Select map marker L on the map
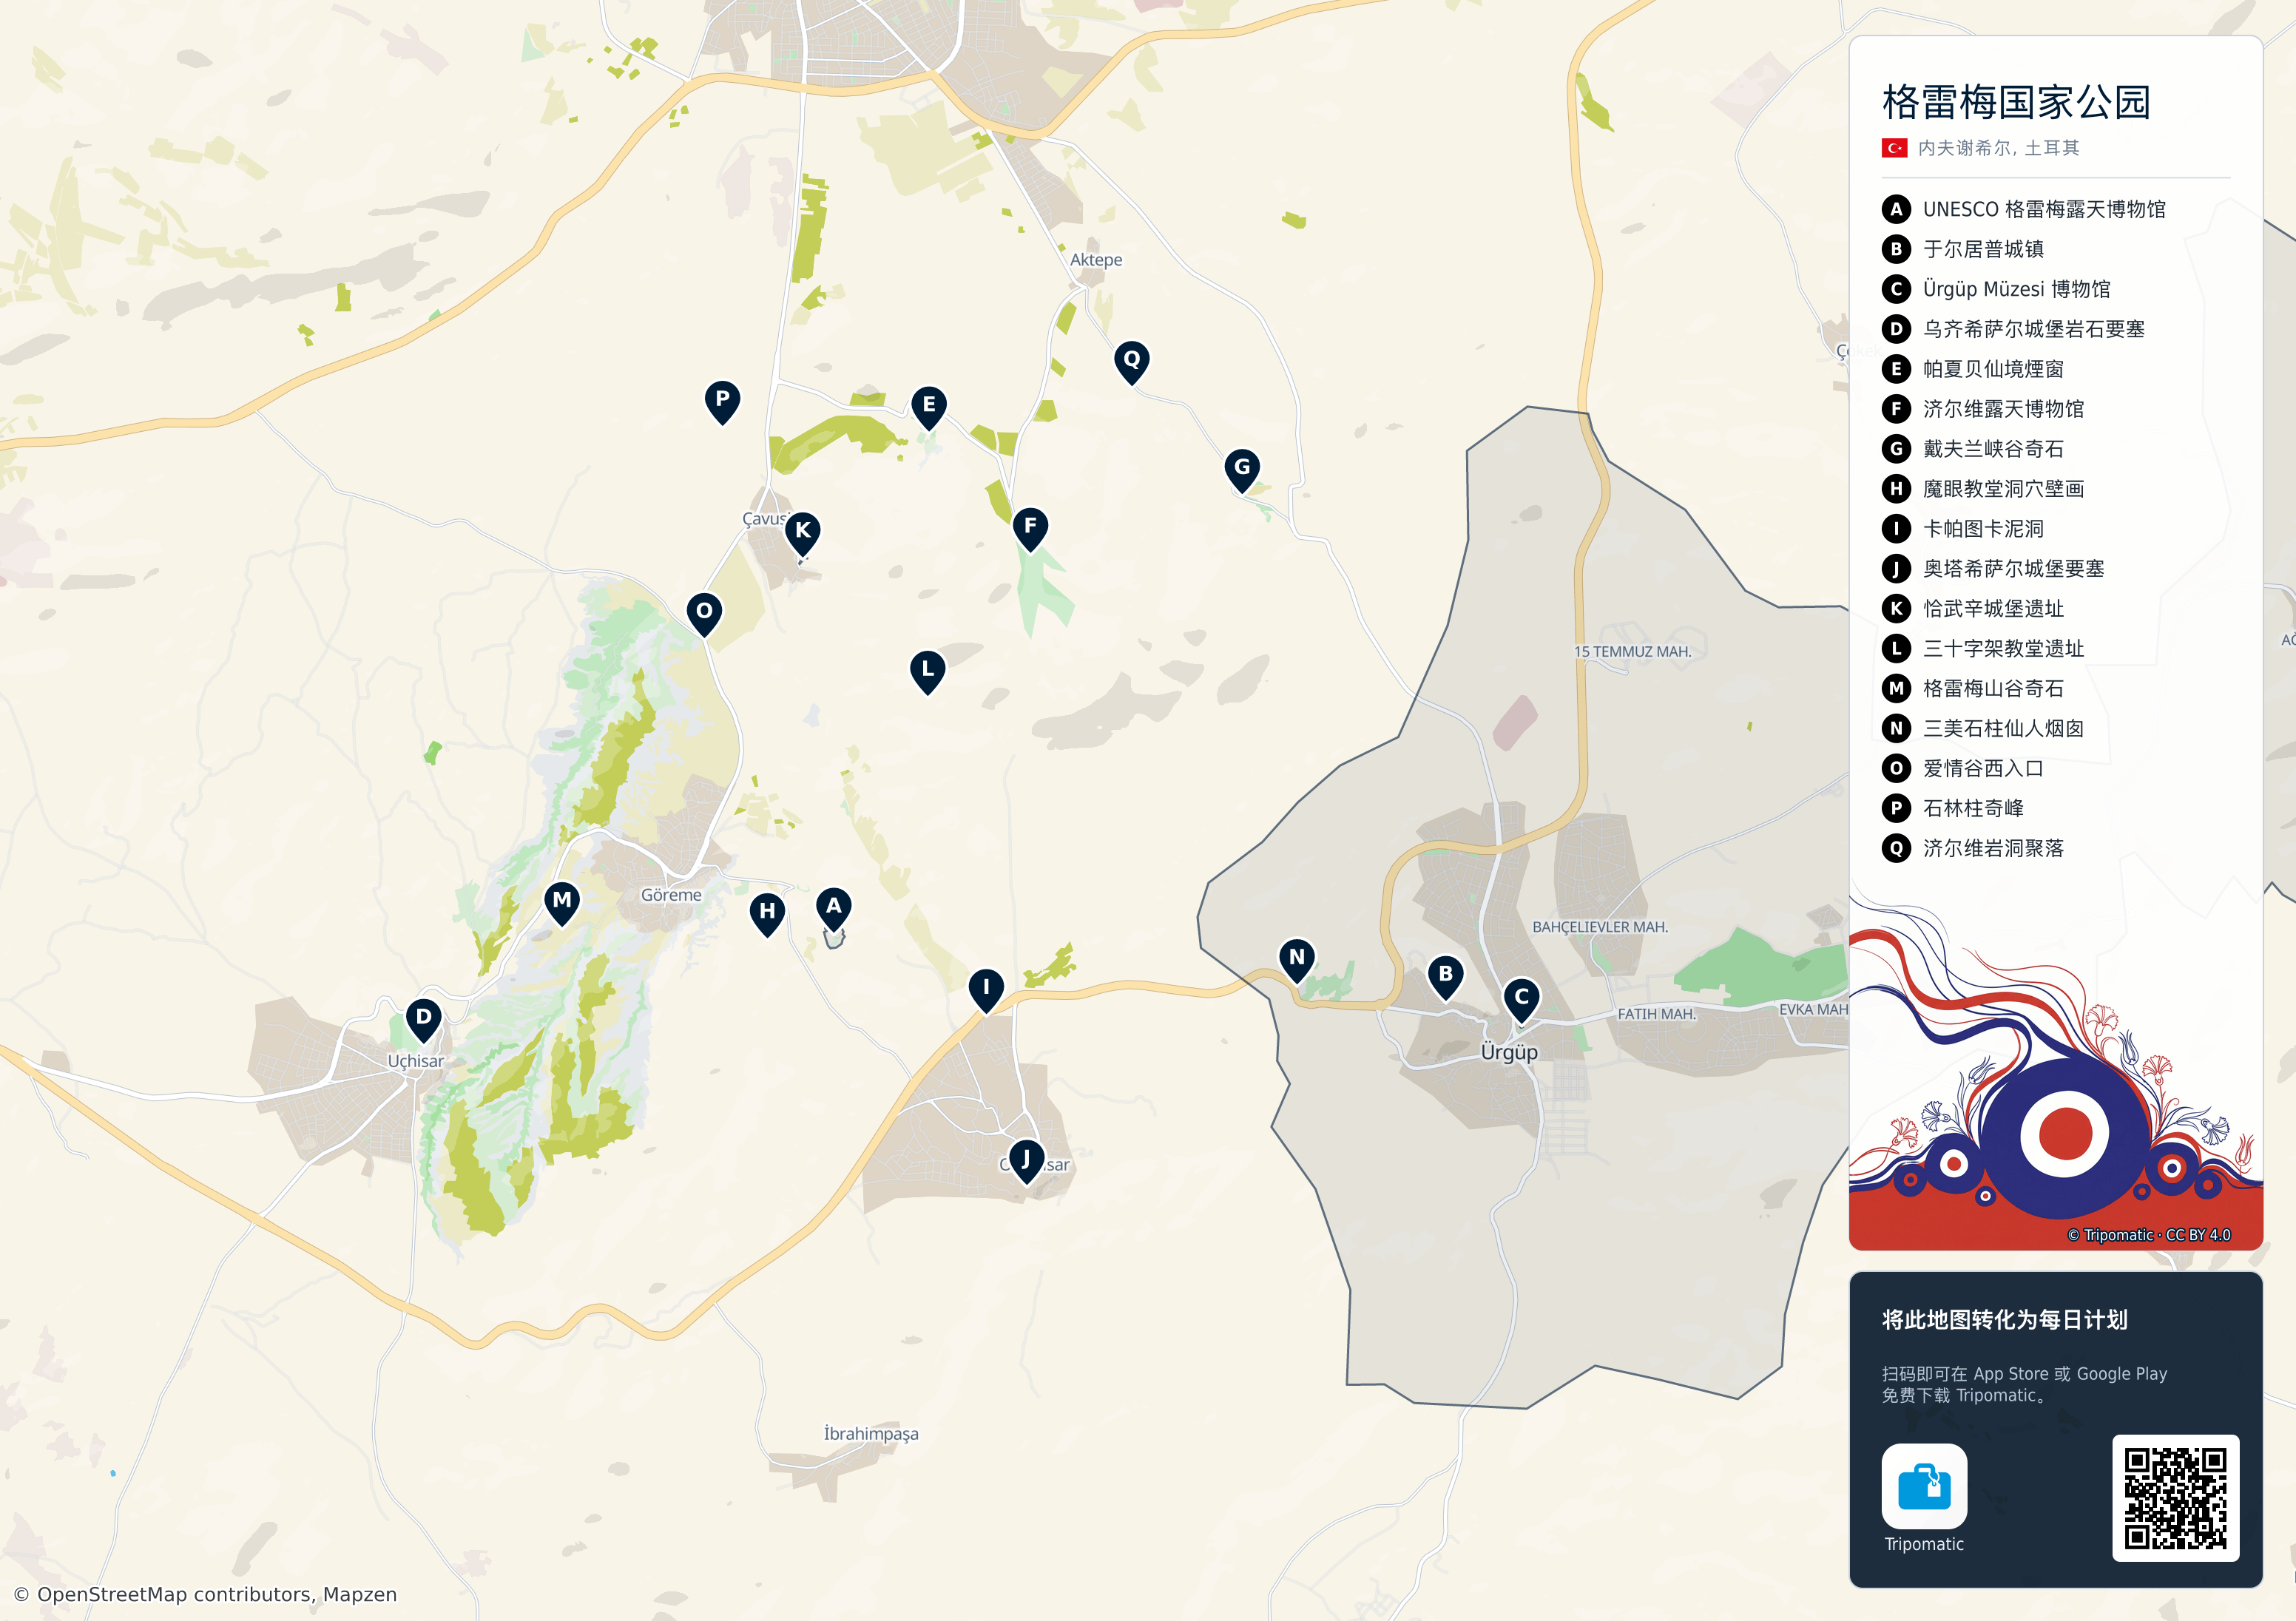 [x=928, y=671]
